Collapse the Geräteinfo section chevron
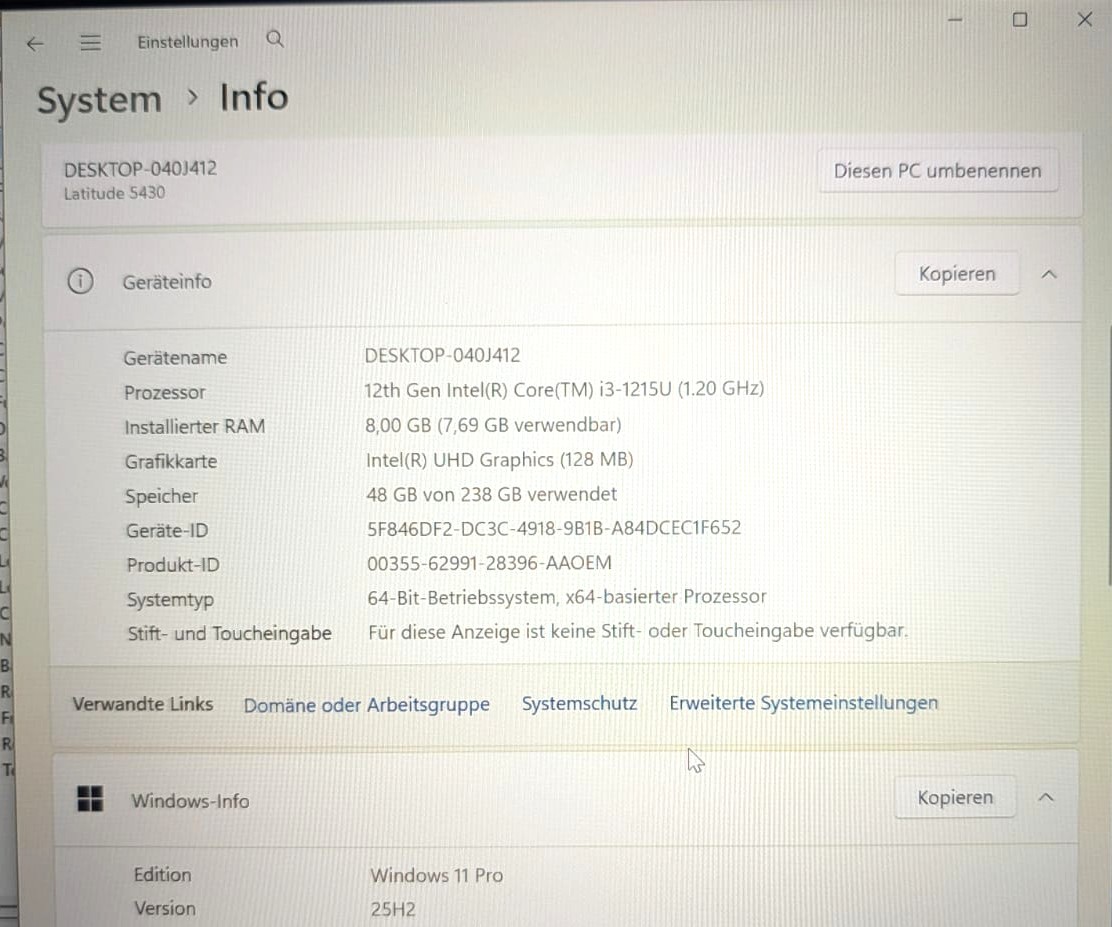The image size is (1112, 927). 1049,274
